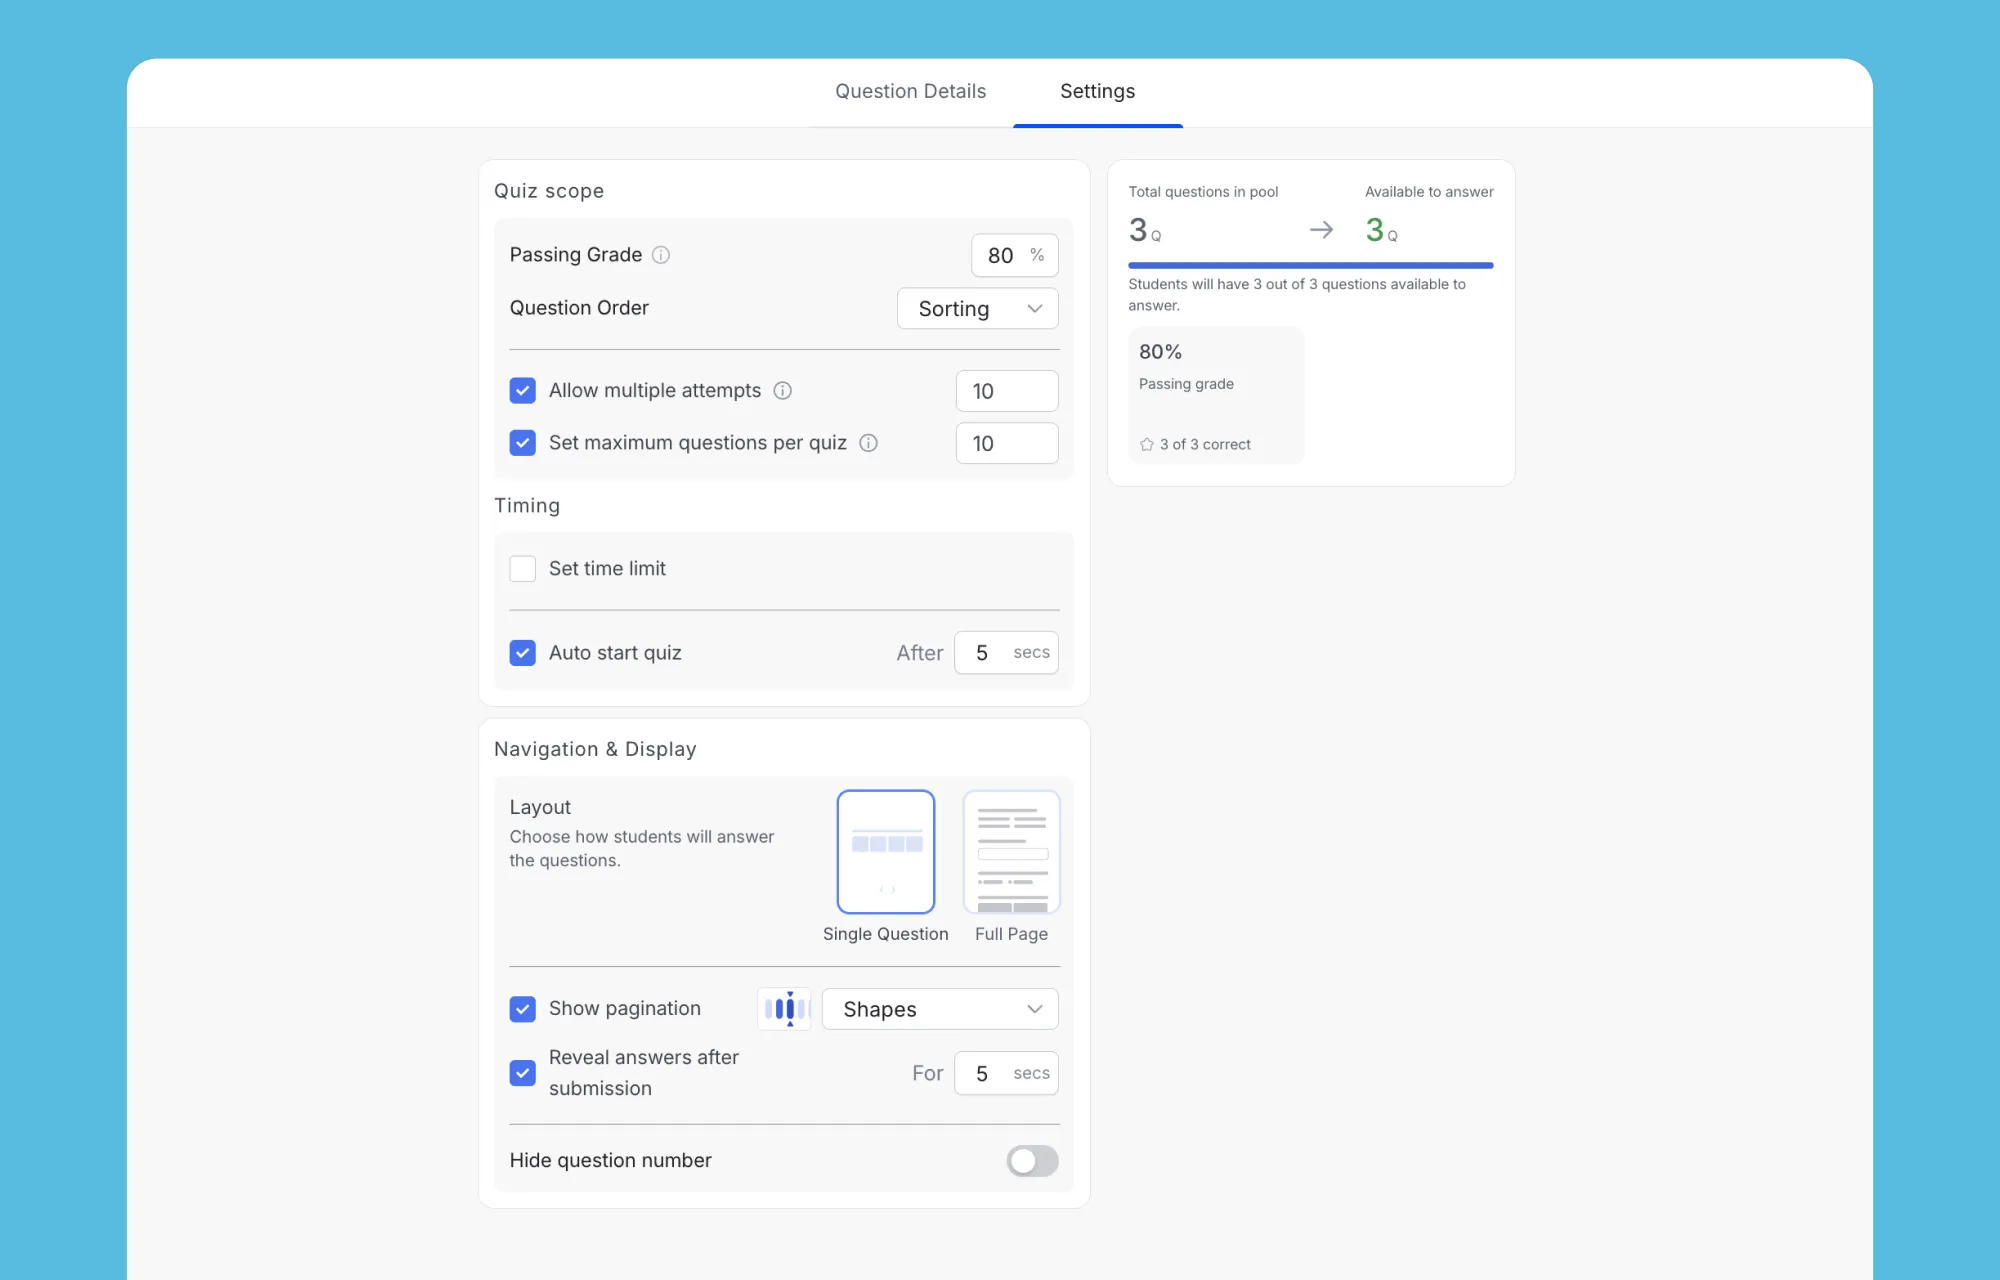2000x1280 pixels.
Task: Uncheck Auto start quiz
Action: click(522, 653)
